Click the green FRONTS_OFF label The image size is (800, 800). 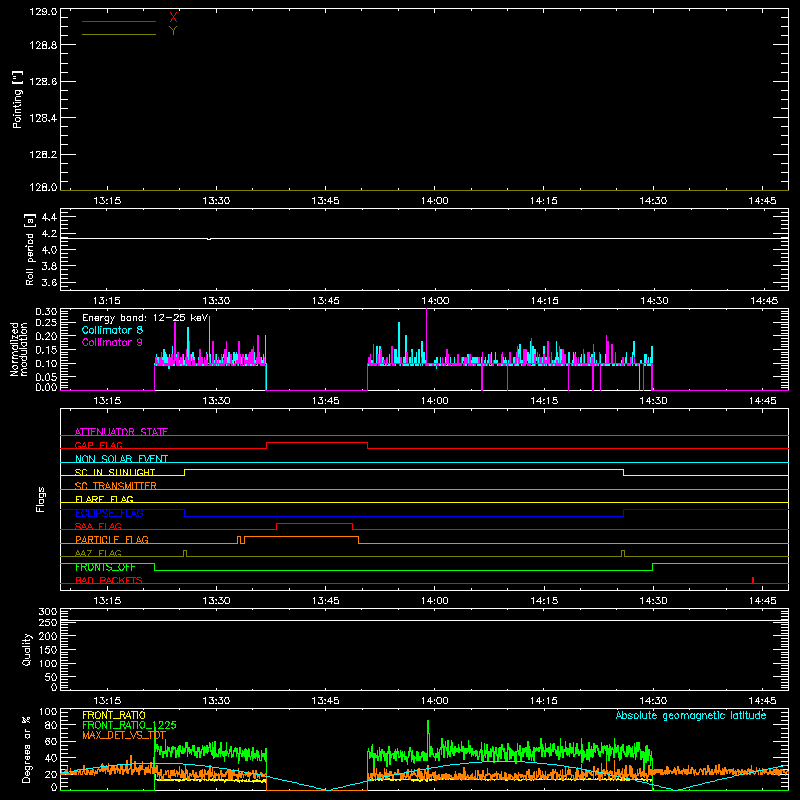click(105, 567)
